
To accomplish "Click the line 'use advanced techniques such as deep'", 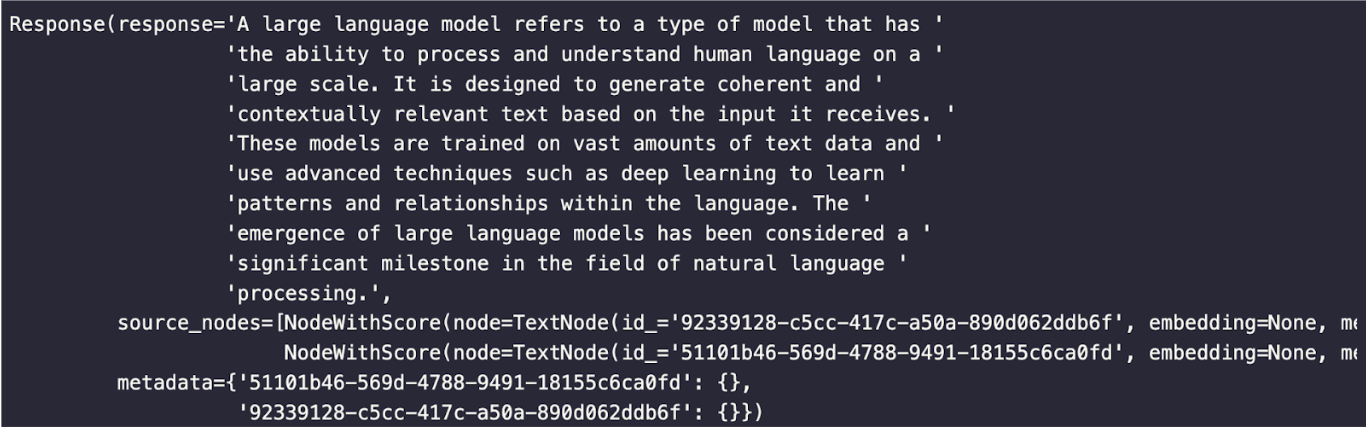I will point(567,174).
